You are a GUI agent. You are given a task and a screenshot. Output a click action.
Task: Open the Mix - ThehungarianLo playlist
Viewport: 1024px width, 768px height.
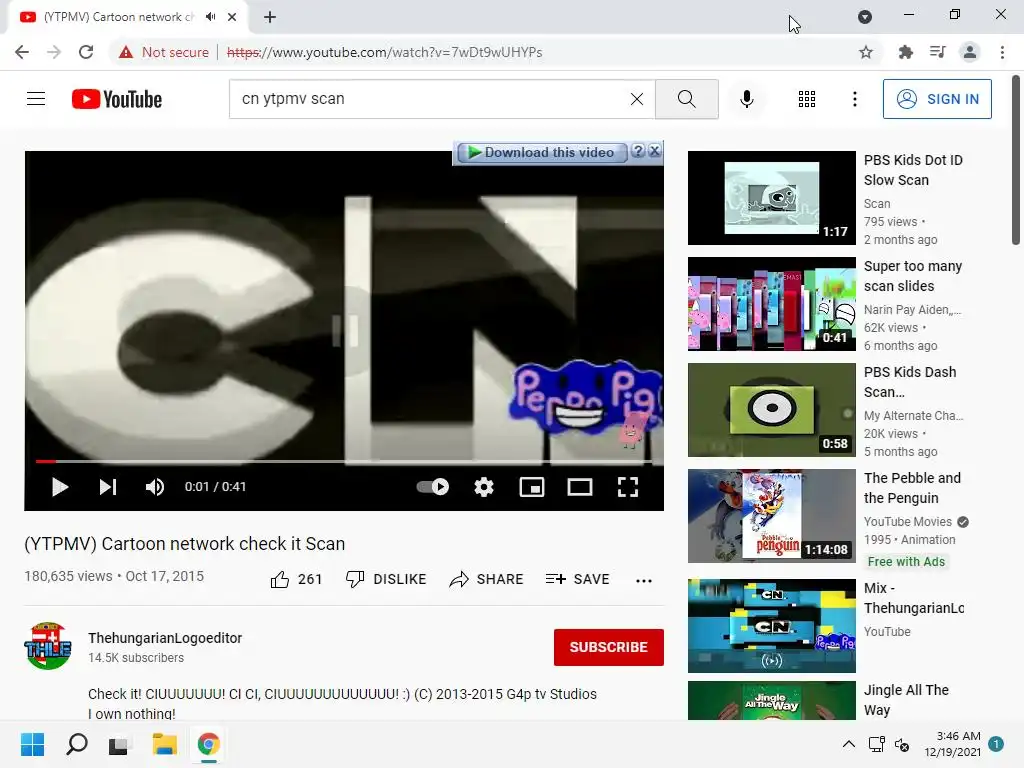point(771,626)
